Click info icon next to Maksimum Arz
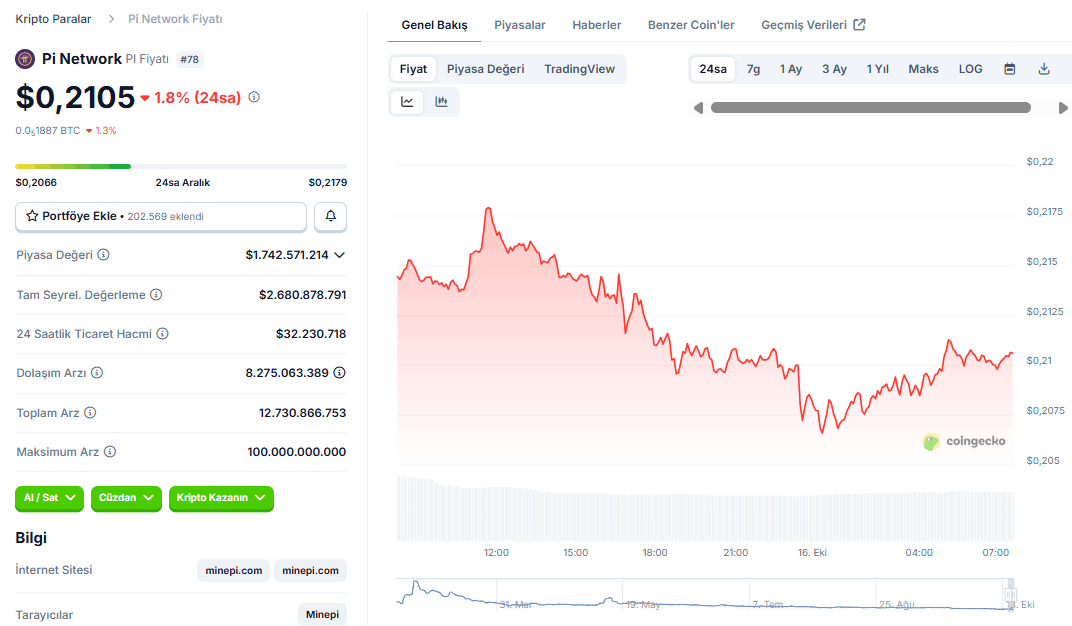This screenshot has width=1072, height=626. point(110,452)
